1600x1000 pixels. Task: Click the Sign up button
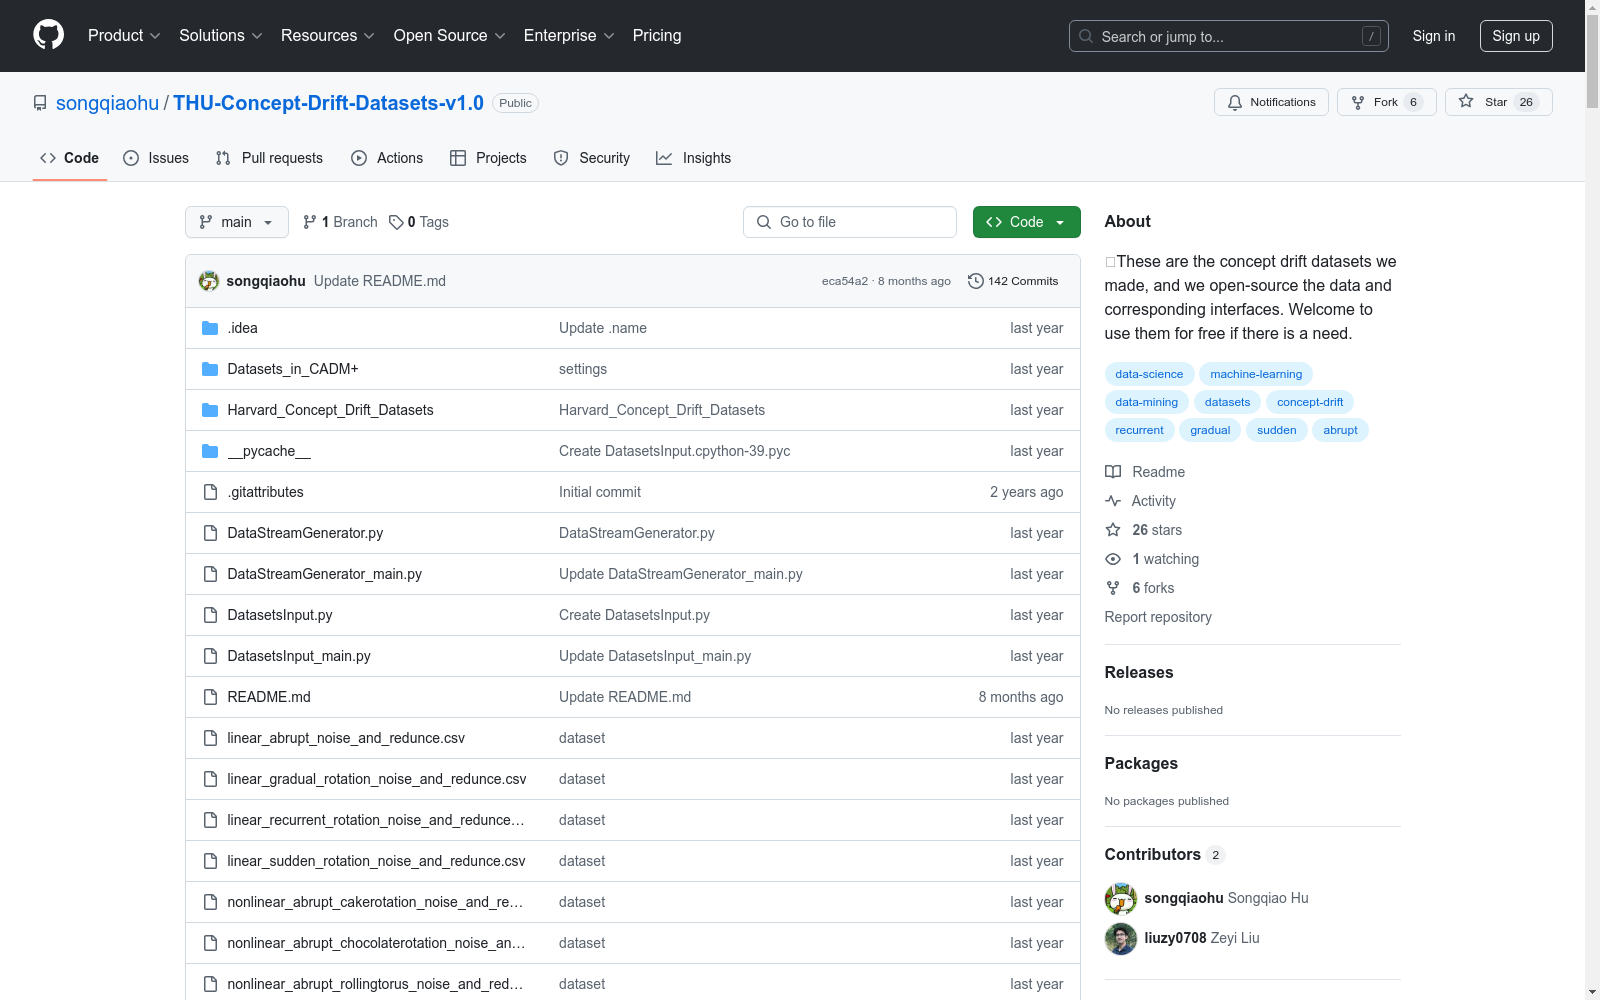point(1516,36)
